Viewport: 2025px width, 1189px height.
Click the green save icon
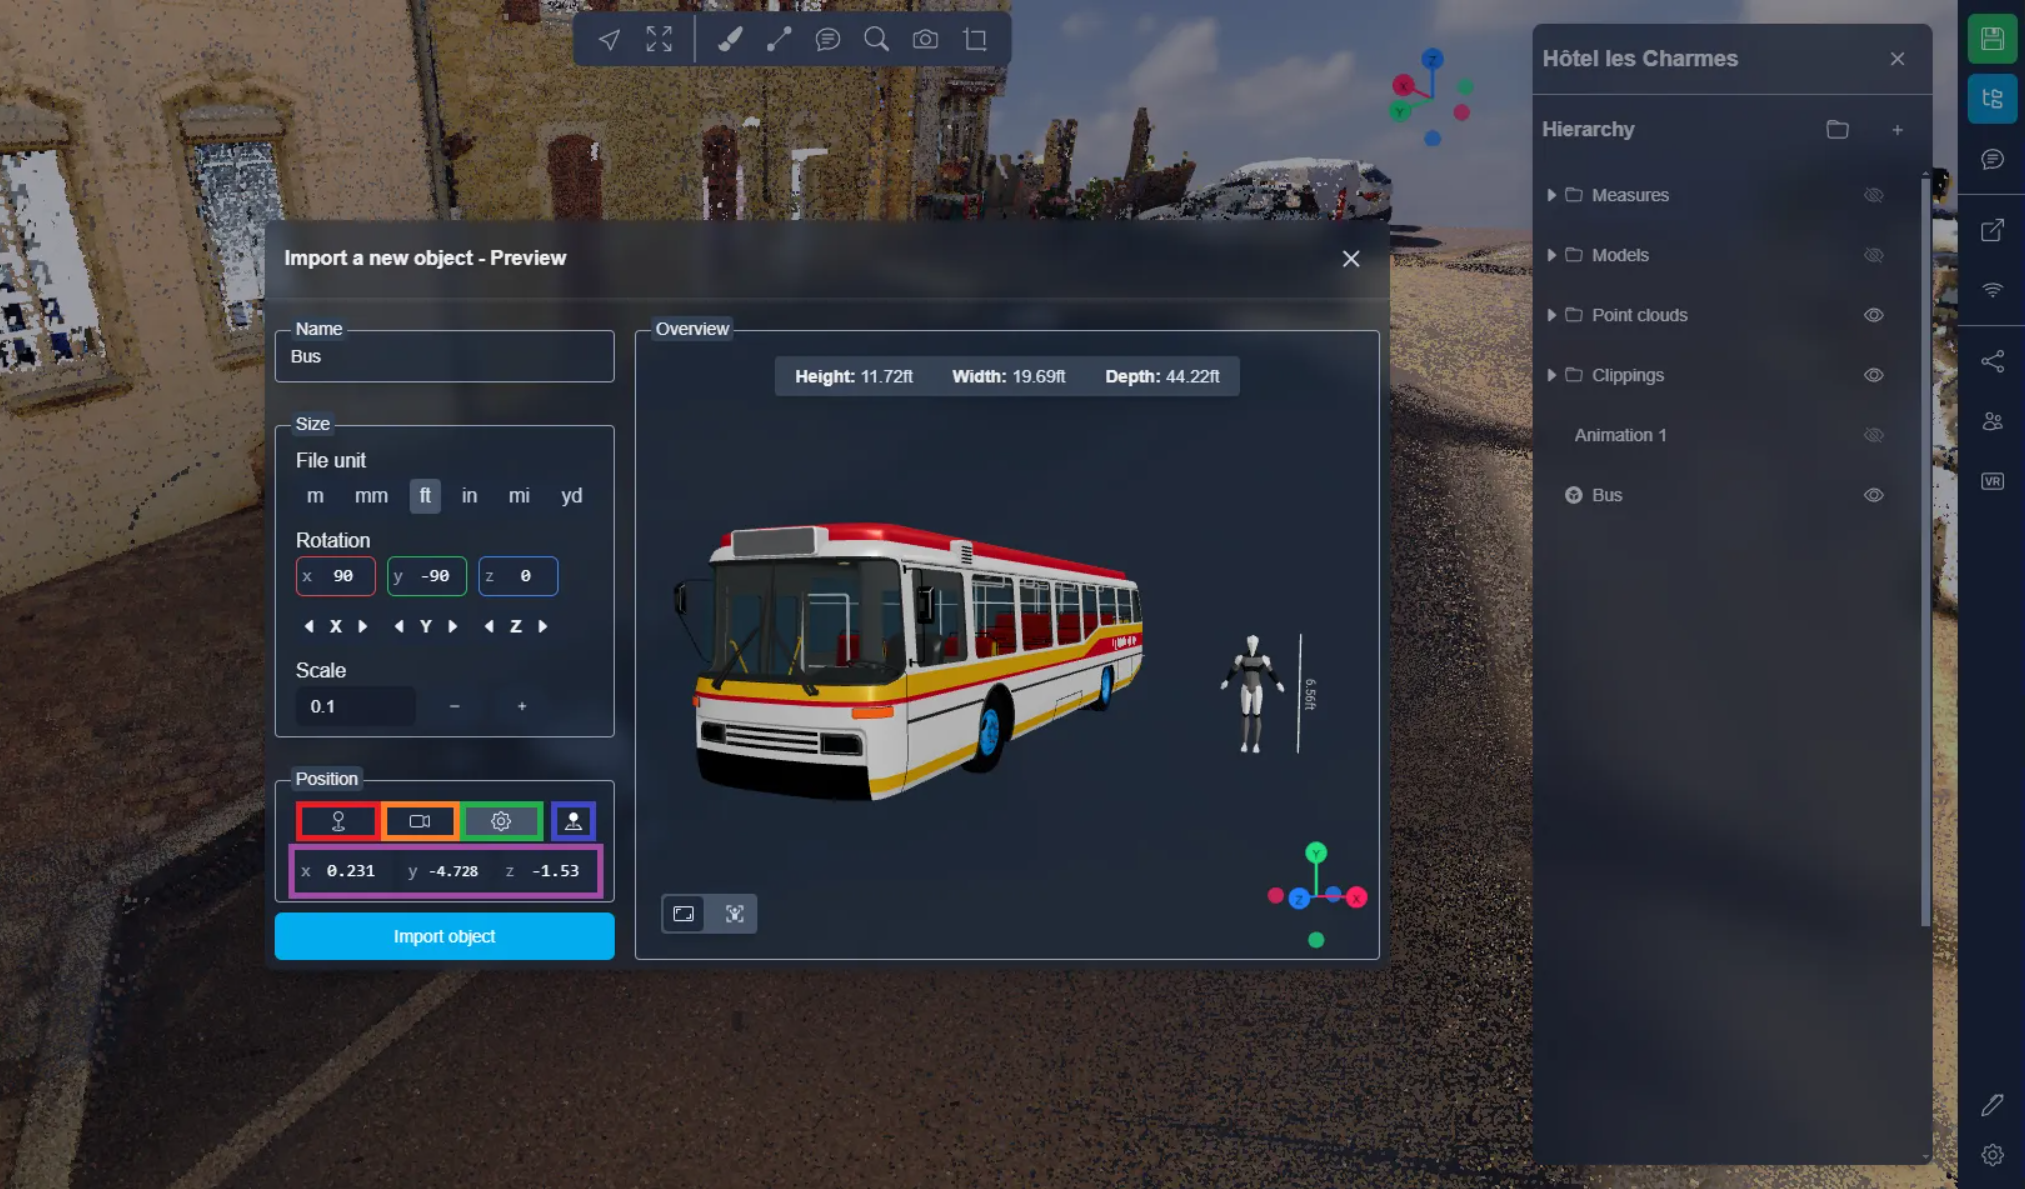click(x=1992, y=40)
